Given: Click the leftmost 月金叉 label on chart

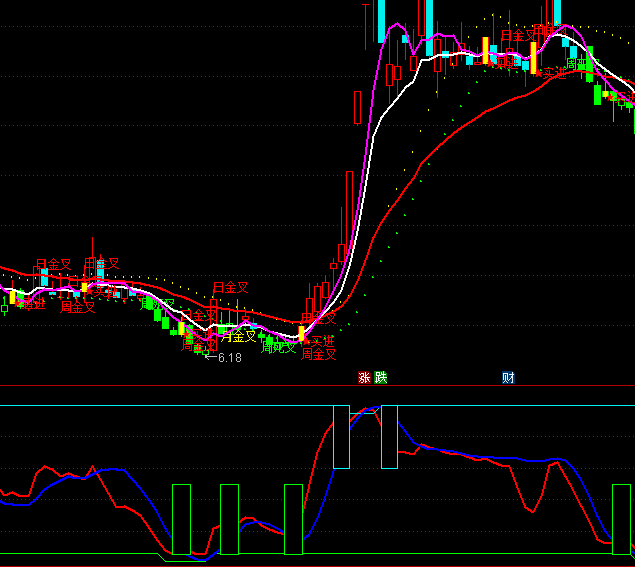Looking at the screenshot, I should point(53,265).
